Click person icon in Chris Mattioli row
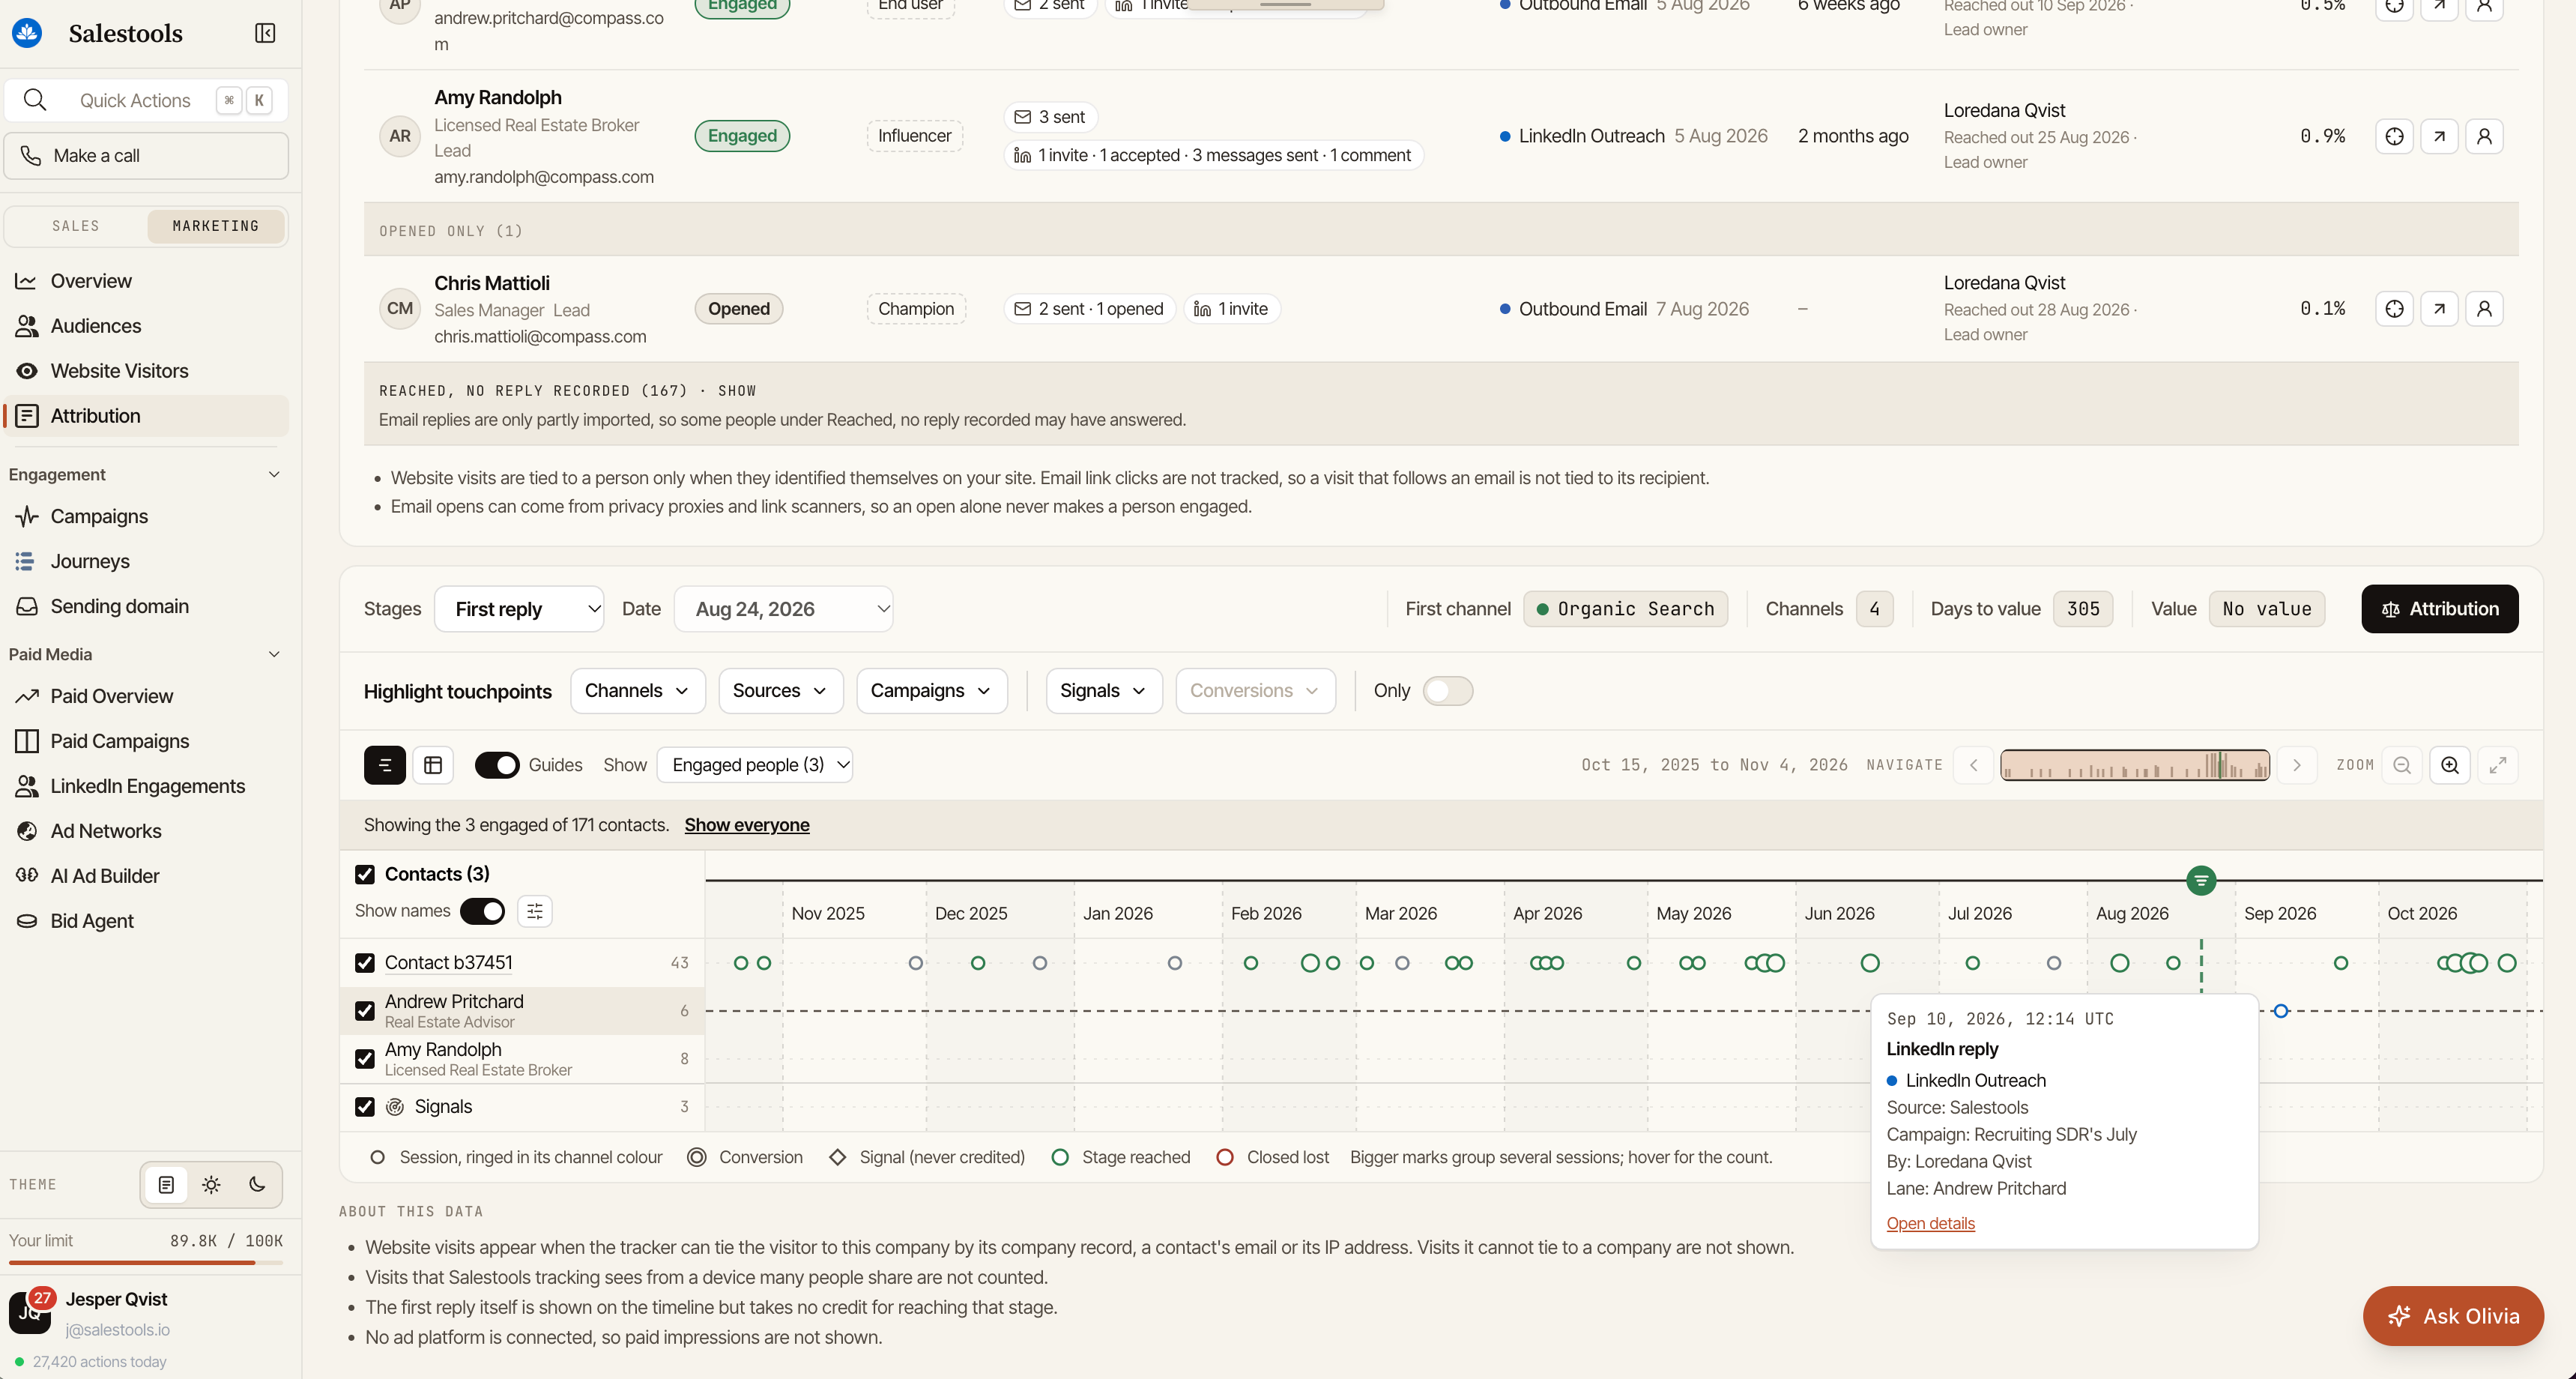 coord(2484,309)
